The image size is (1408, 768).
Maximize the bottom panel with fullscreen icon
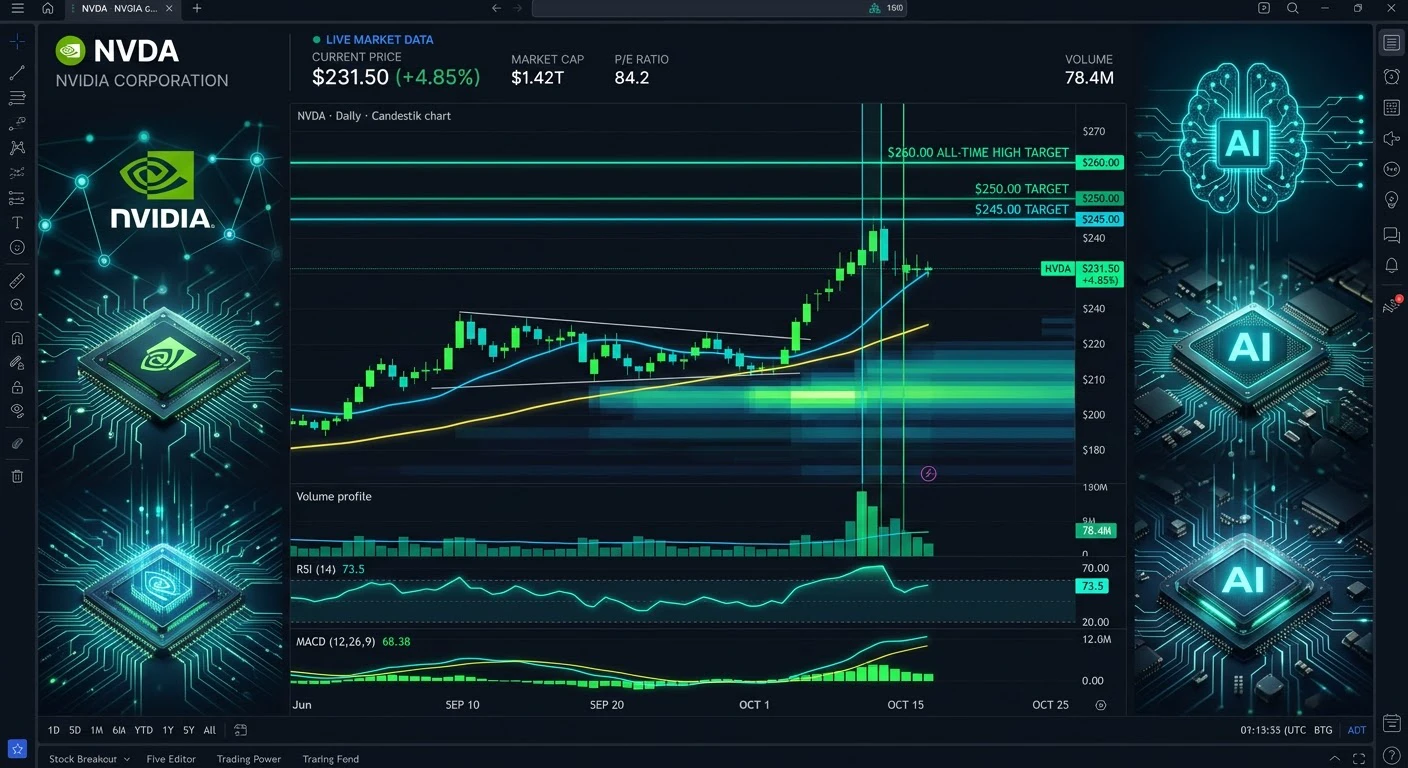pos(1358,759)
